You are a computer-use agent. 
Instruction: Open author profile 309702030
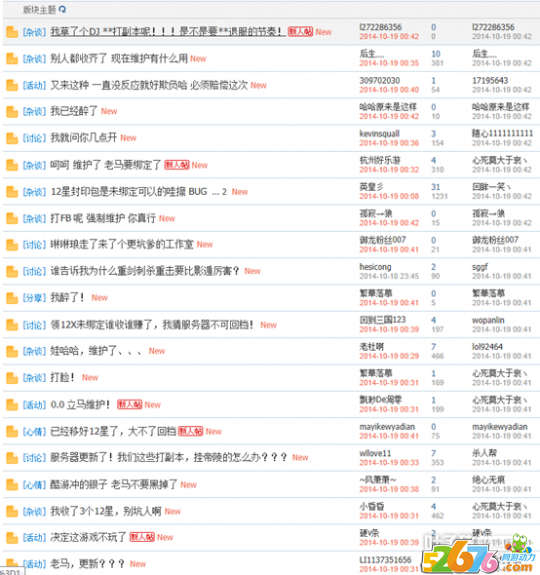tap(379, 80)
